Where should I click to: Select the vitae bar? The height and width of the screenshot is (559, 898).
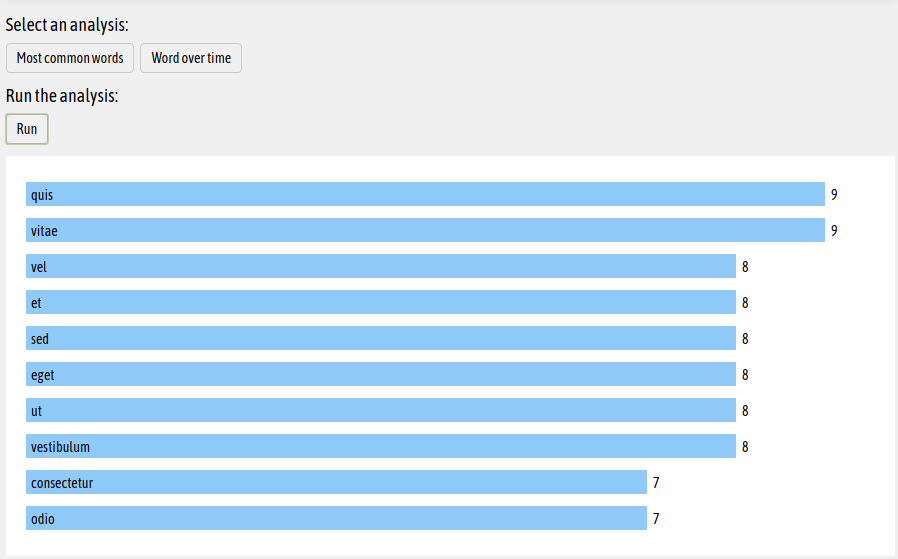[425, 230]
